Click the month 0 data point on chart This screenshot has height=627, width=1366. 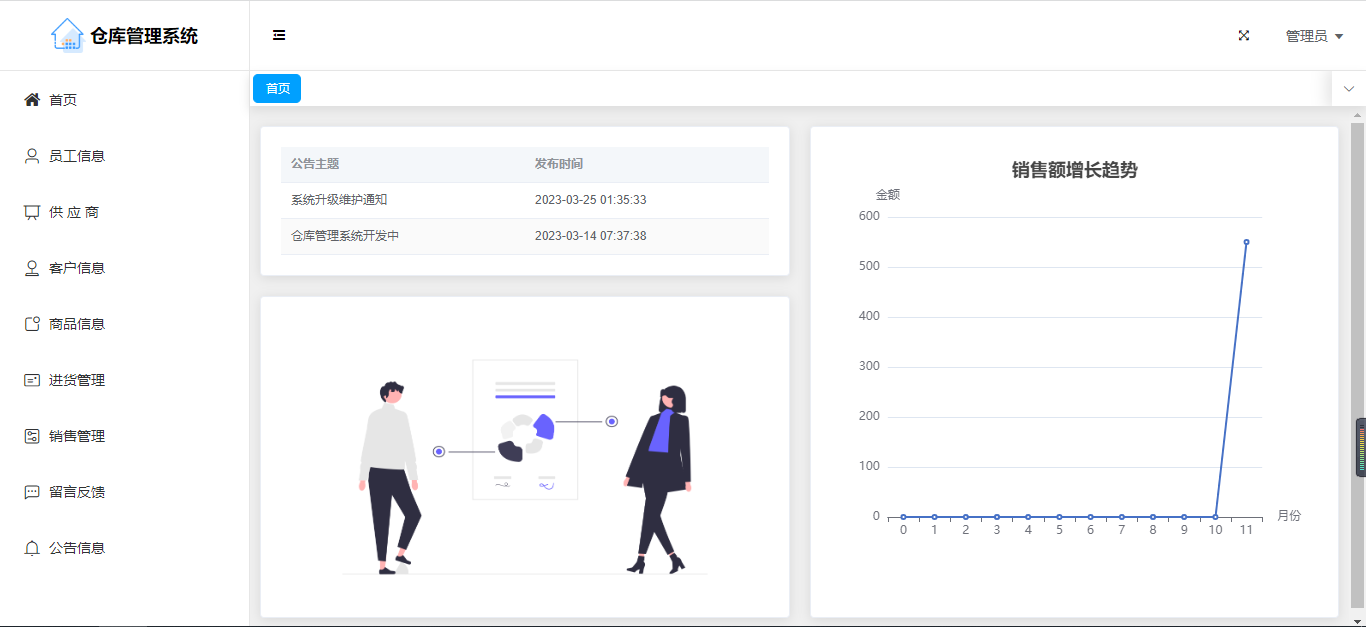(903, 517)
